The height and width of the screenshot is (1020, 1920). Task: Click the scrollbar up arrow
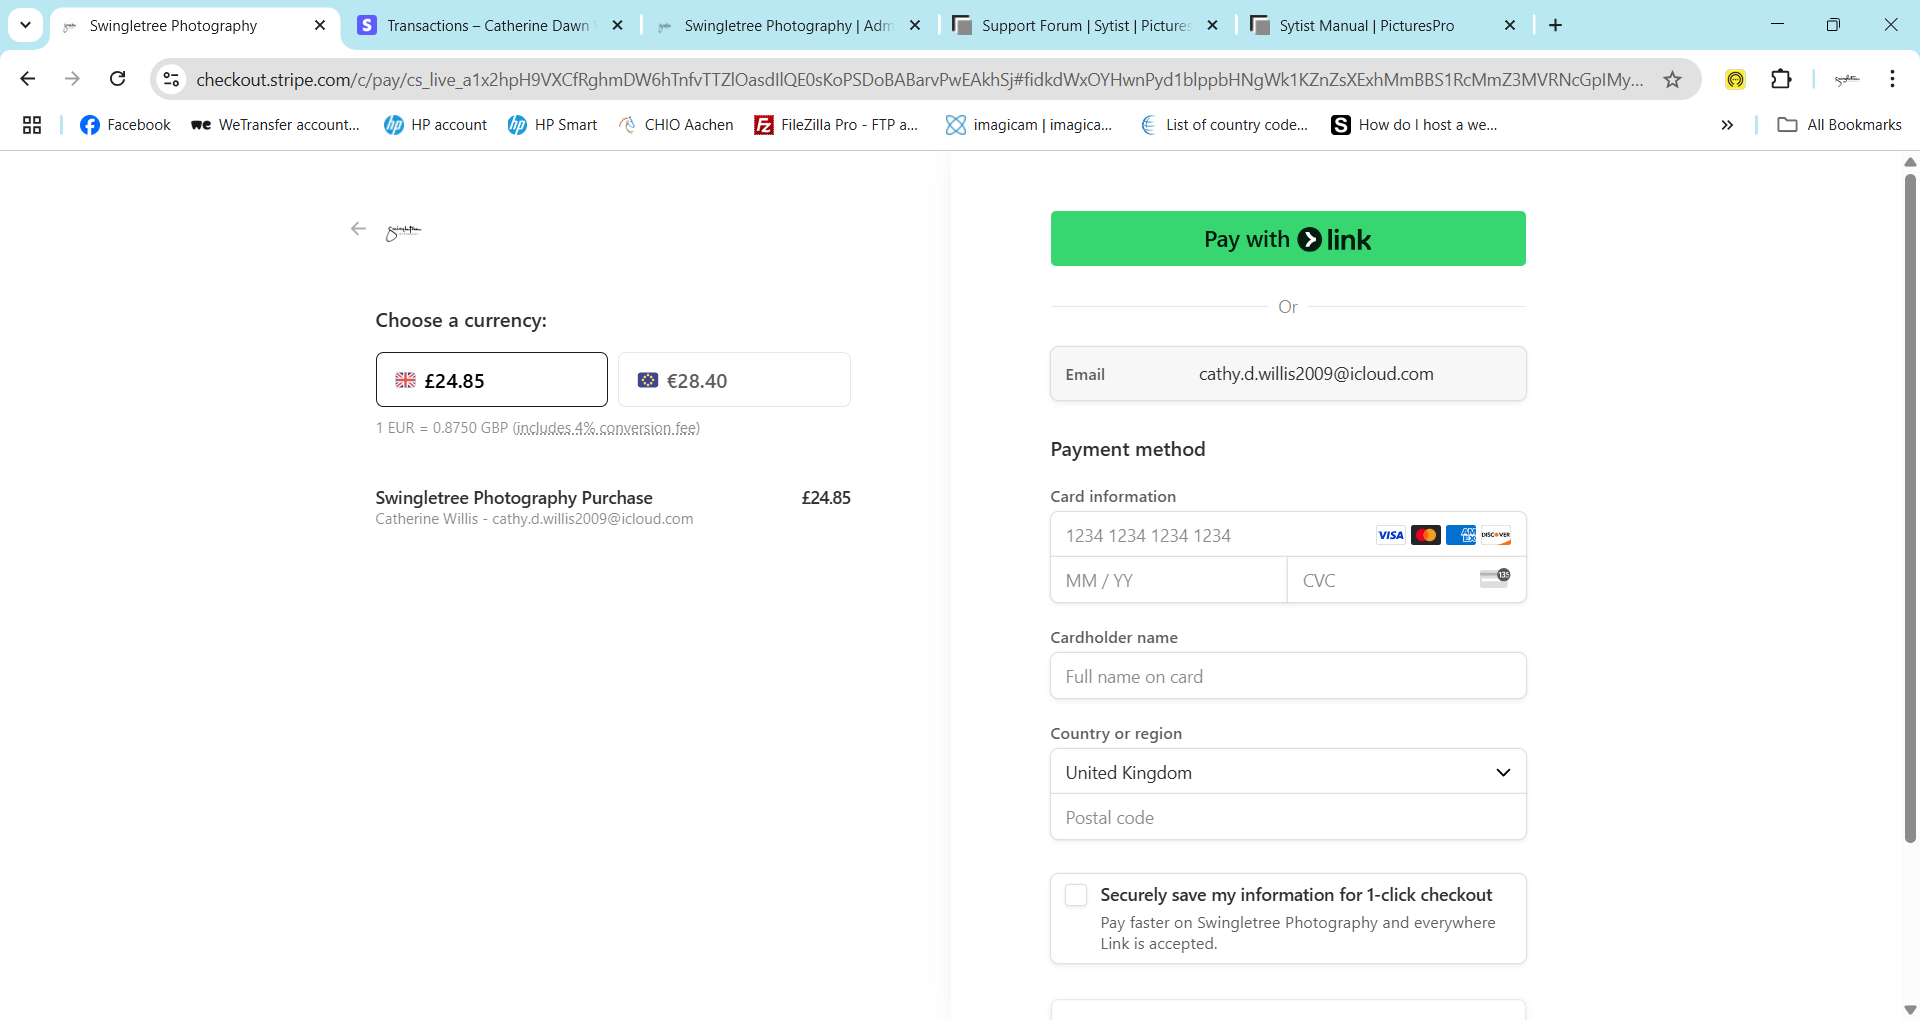click(x=1910, y=162)
